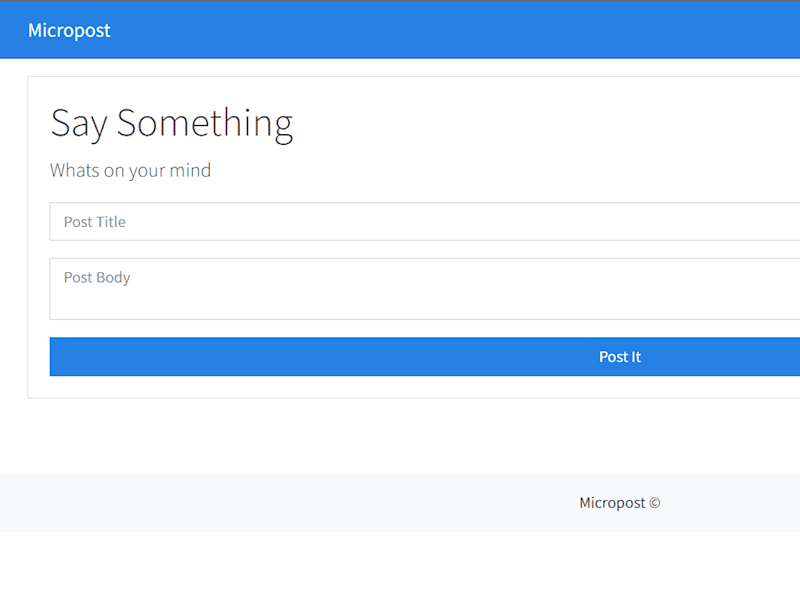Click the white space below the footer
Image resolution: width=800 pixels, height=600 pixels.
click(400, 565)
